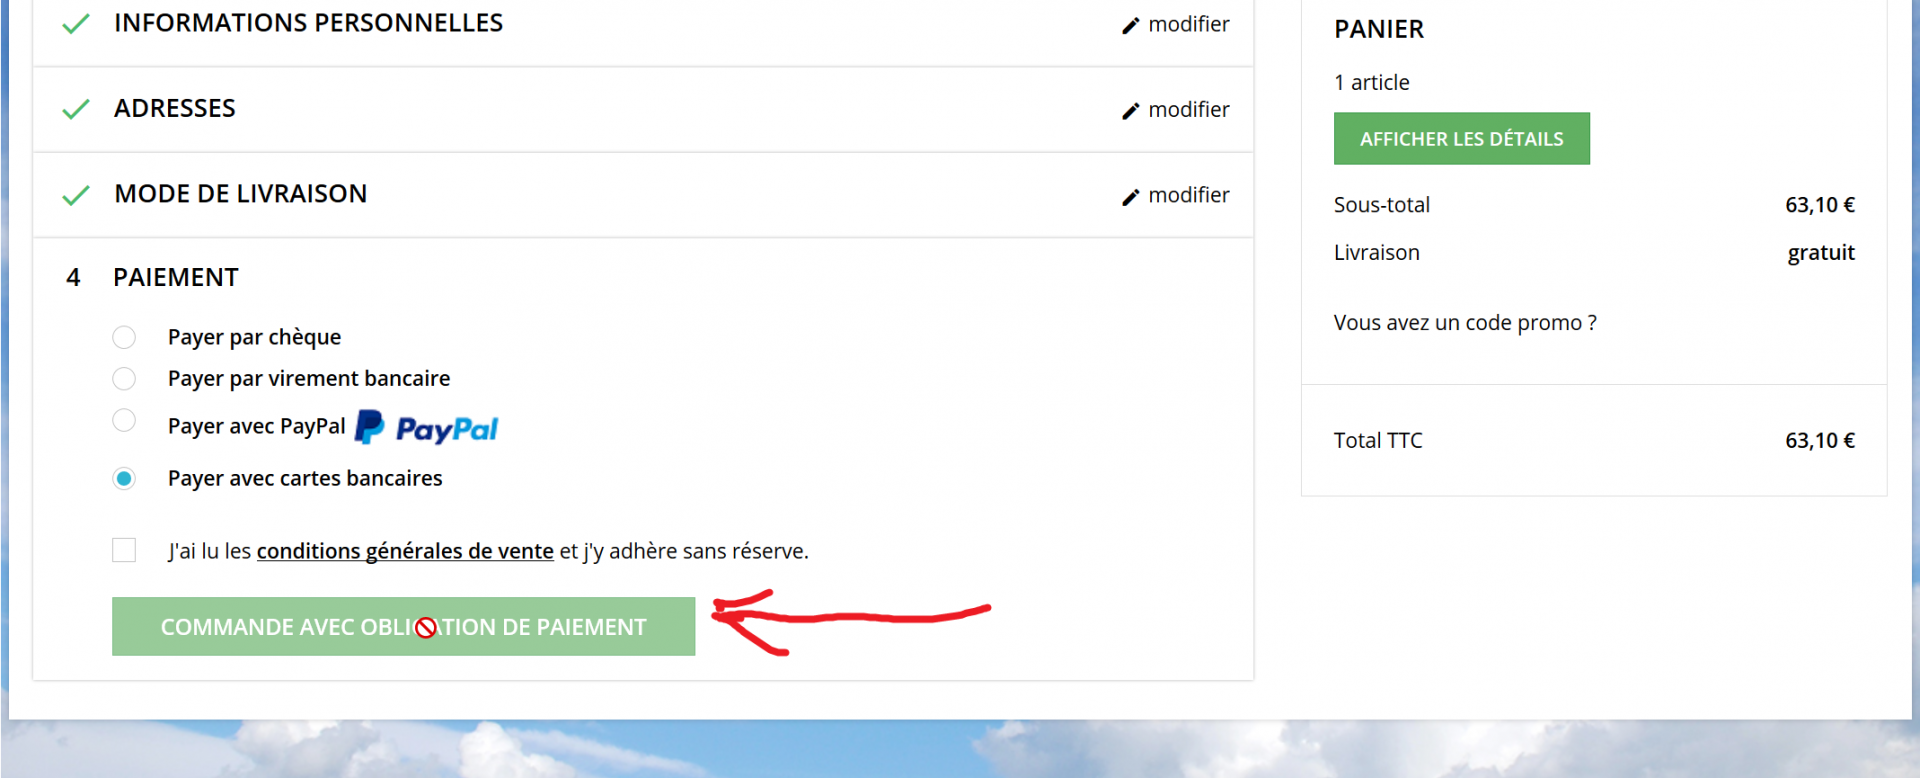Click Commande avec obligation de paiement

point(404,627)
